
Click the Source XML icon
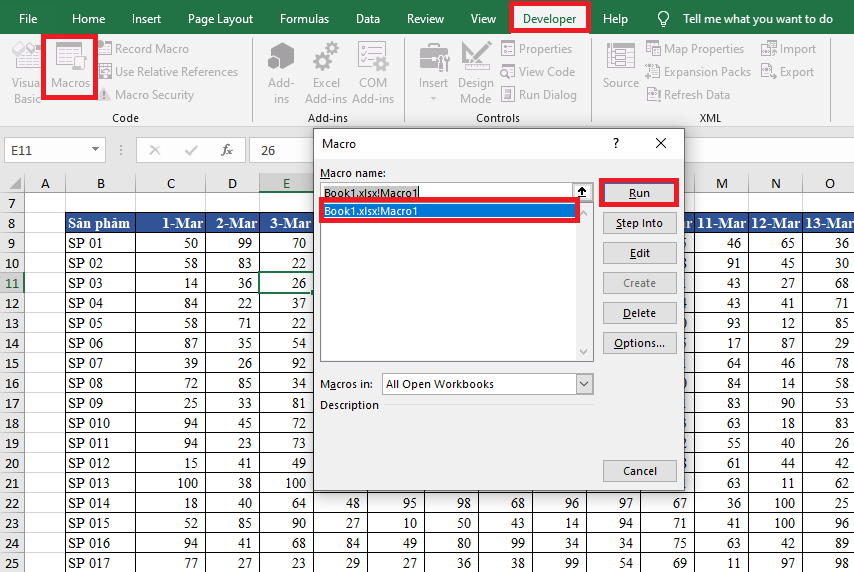[x=621, y=68]
